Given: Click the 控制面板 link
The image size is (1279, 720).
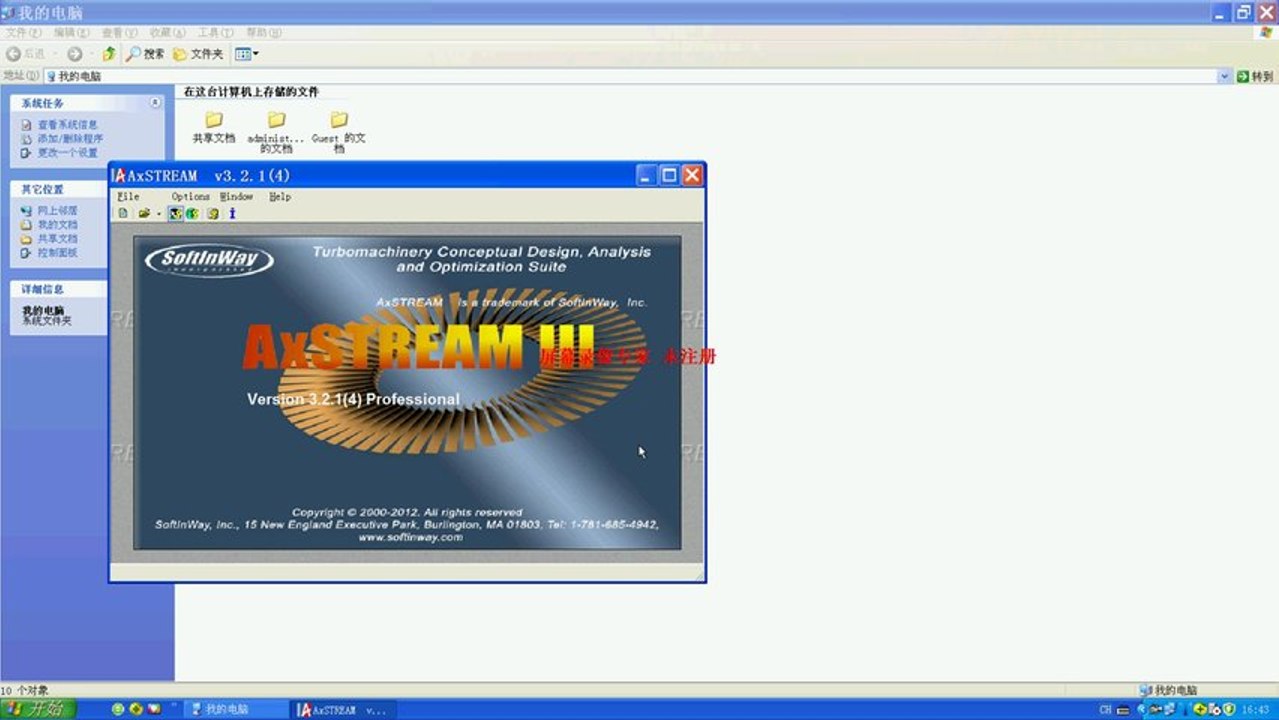Looking at the screenshot, I should 57,253.
